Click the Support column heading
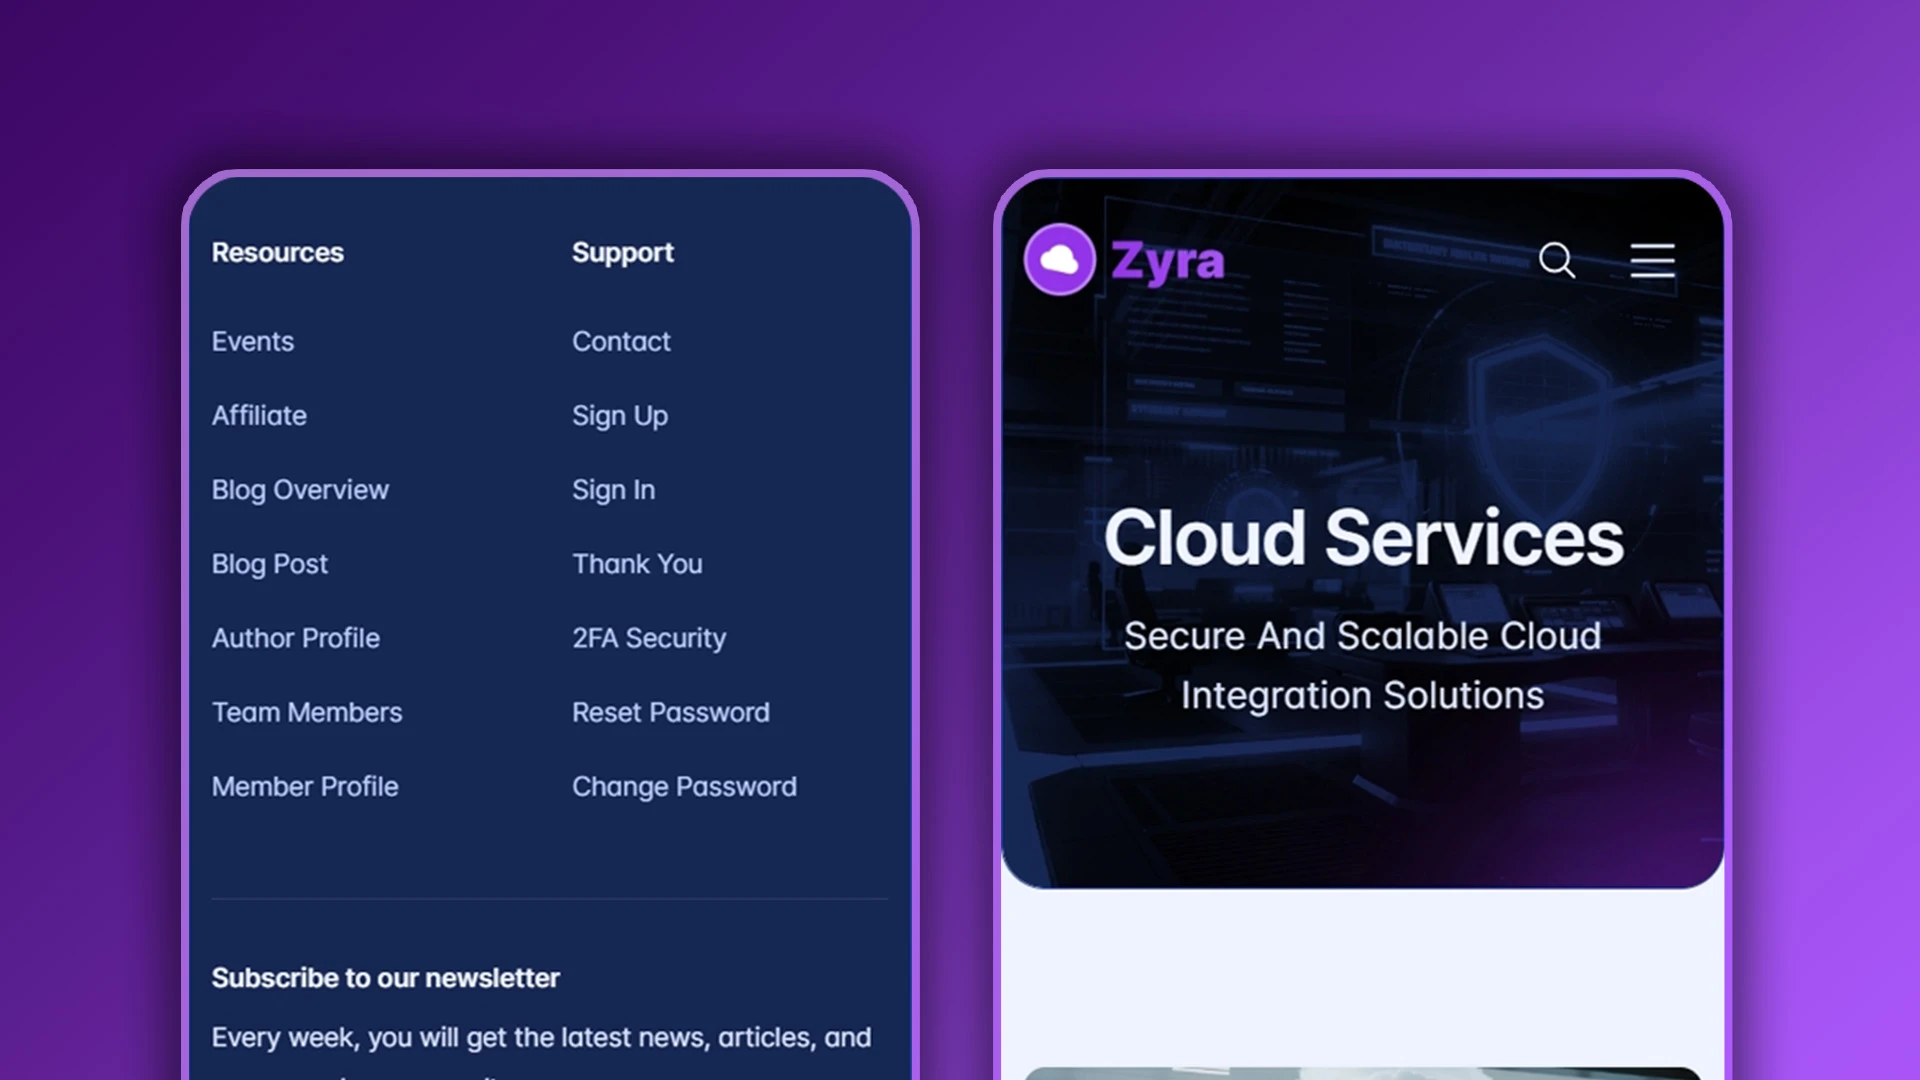The height and width of the screenshot is (1080, 1920). point(623,253)
